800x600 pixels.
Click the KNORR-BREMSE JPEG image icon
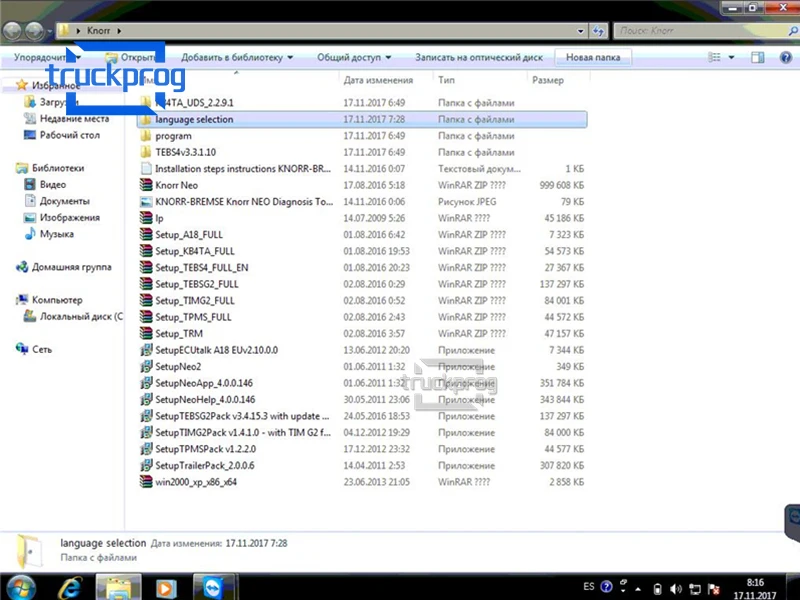click(x=146, y=202)
